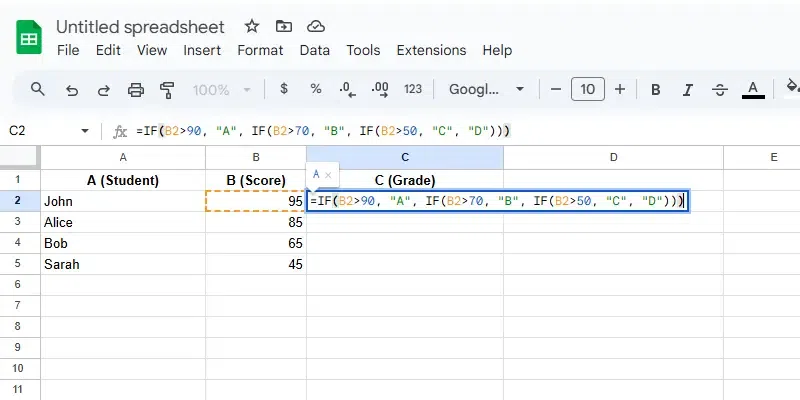The image size is (800, 400).
Task: Select column A header
Action: click(123, 158)
